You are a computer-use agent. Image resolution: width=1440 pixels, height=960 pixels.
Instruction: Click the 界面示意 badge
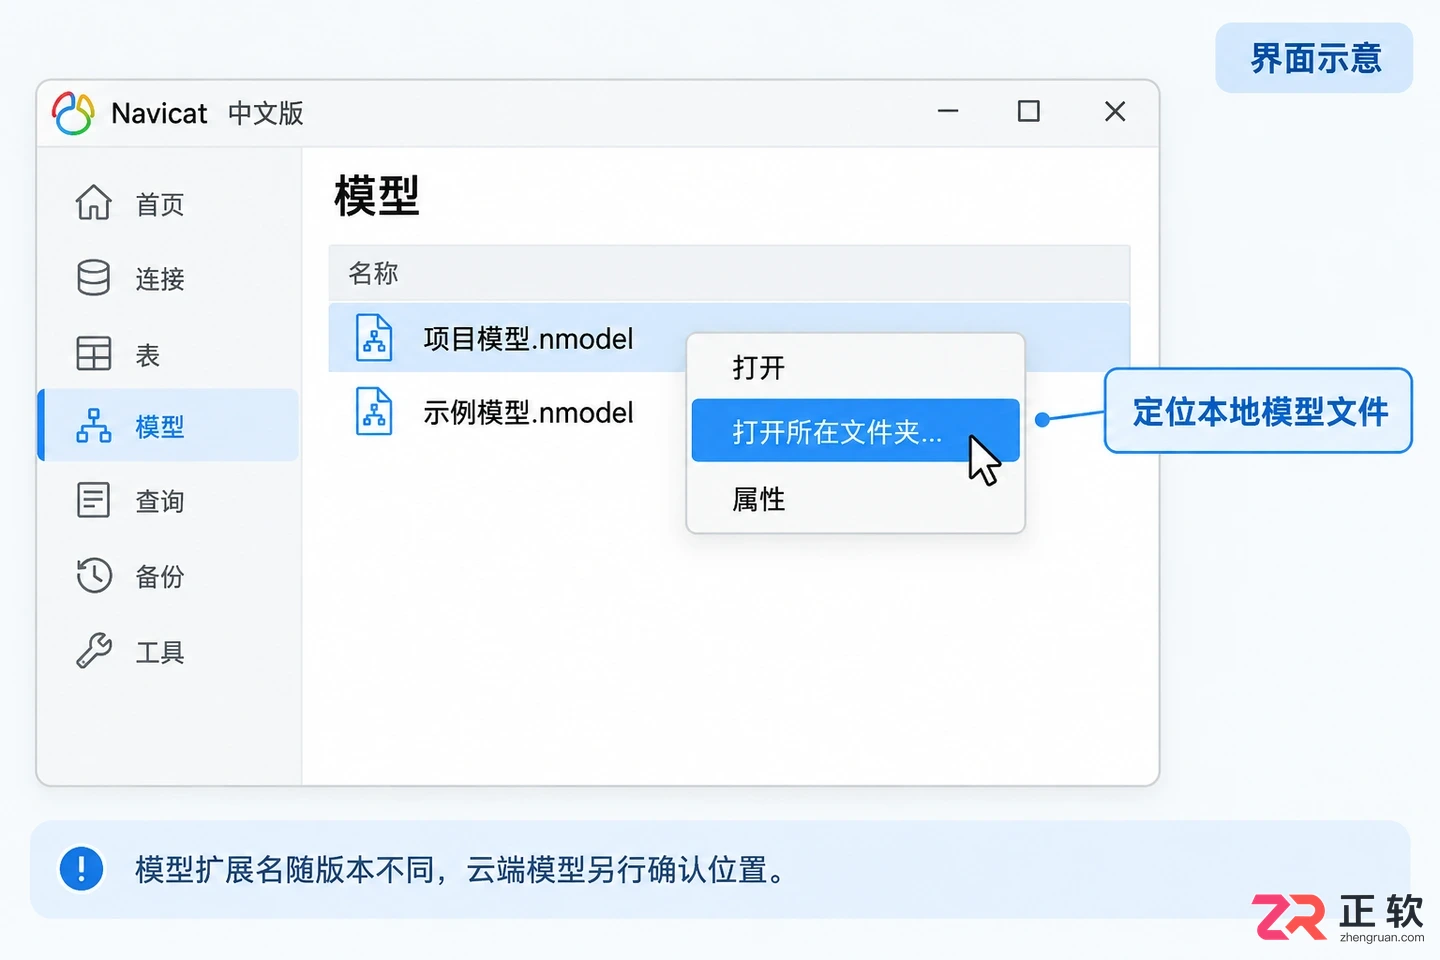click(x=1315, y=59)
